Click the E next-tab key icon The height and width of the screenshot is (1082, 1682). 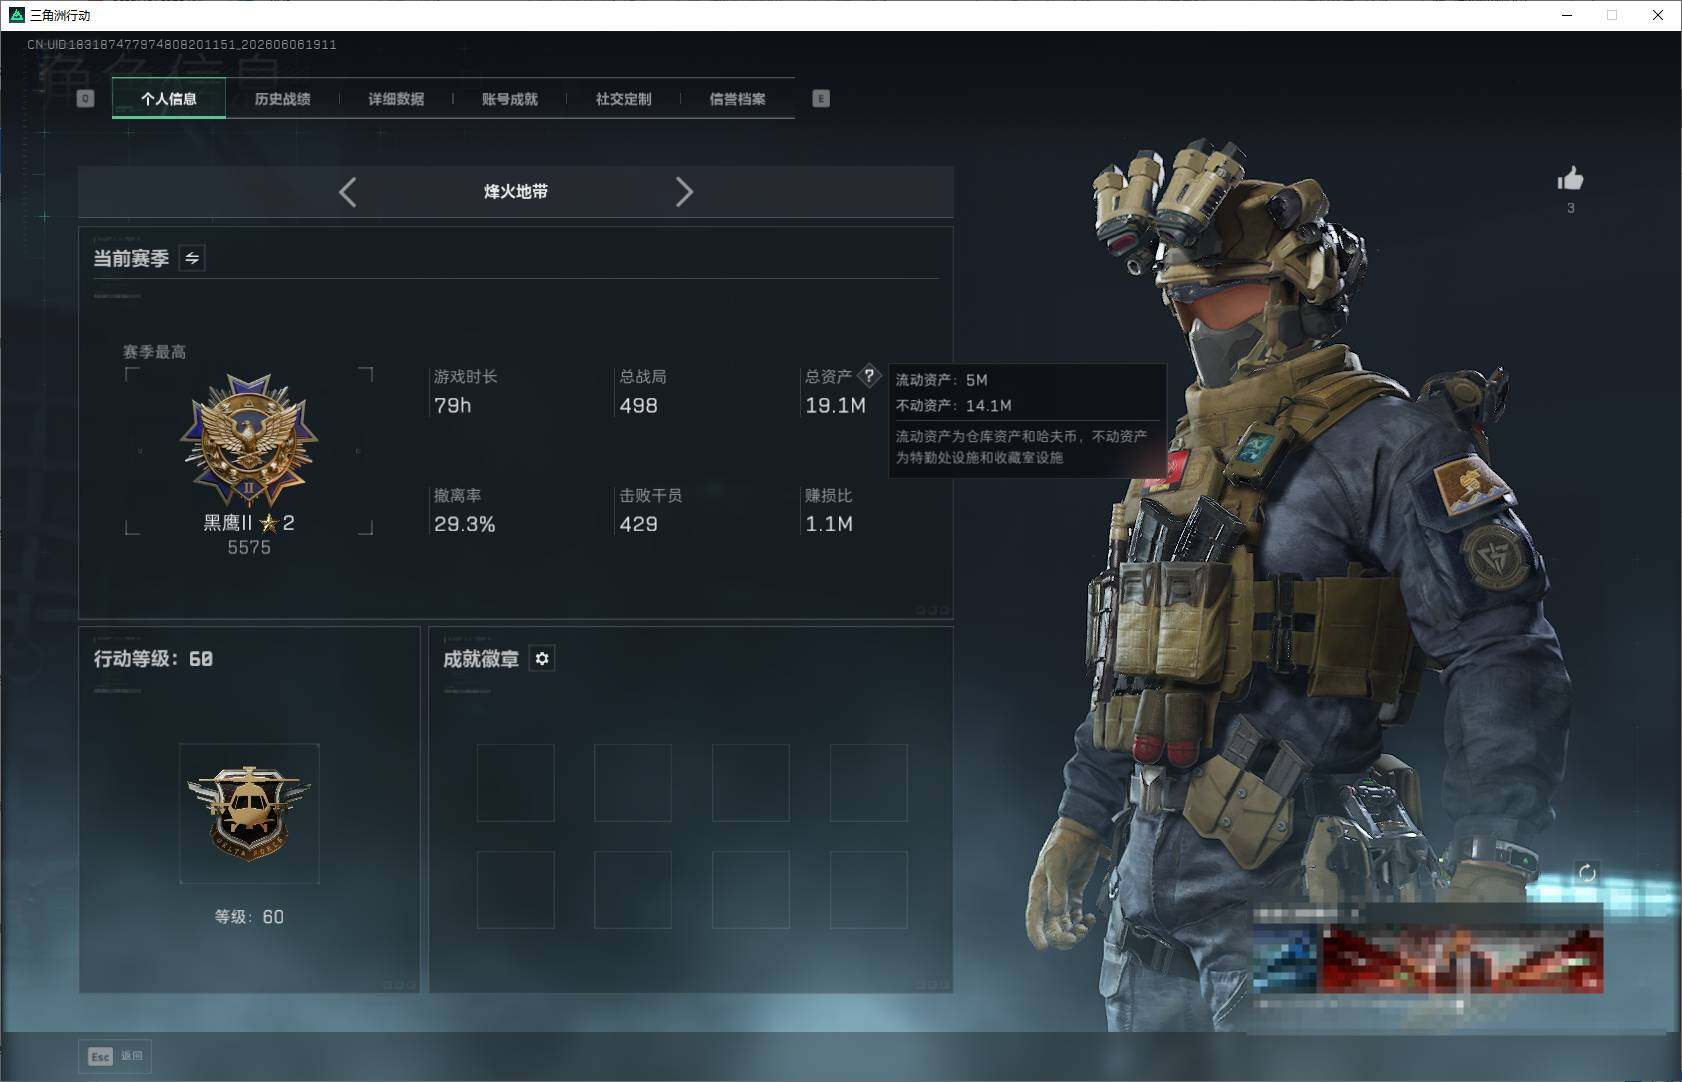click(x=821, y=98)
